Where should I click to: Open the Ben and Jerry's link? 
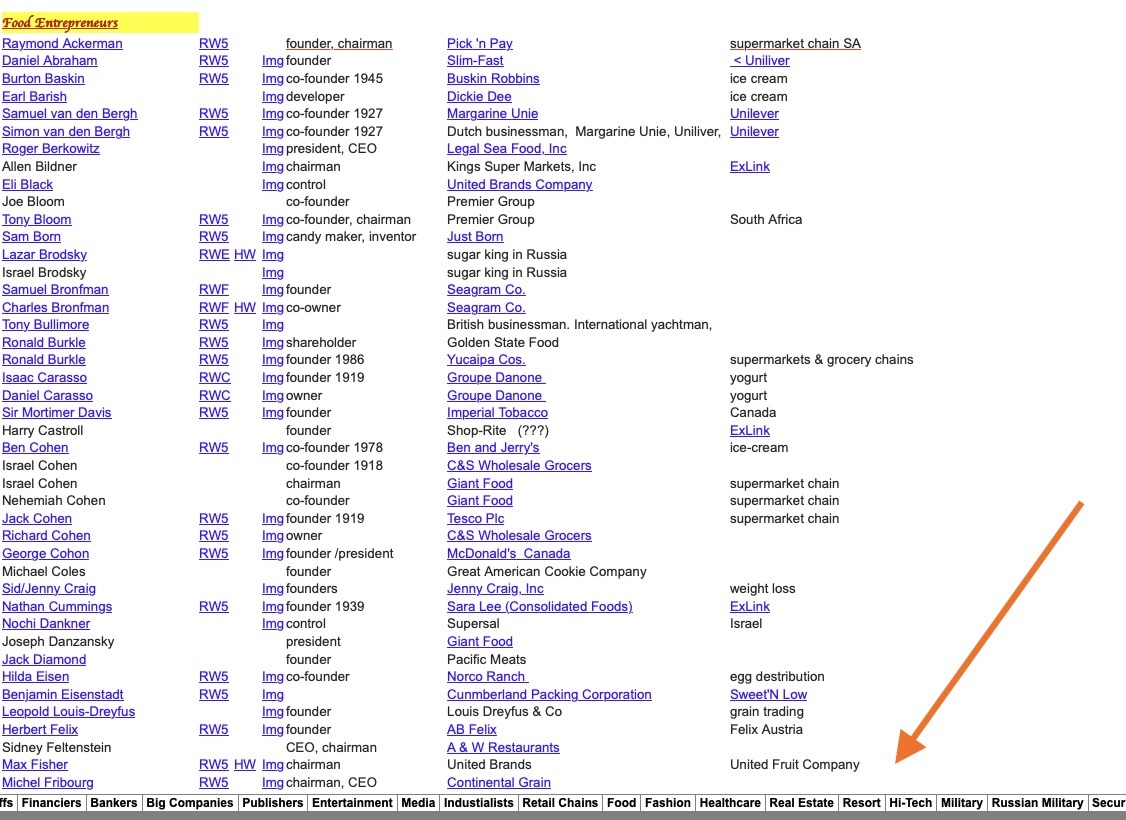[x=493, y=447]
